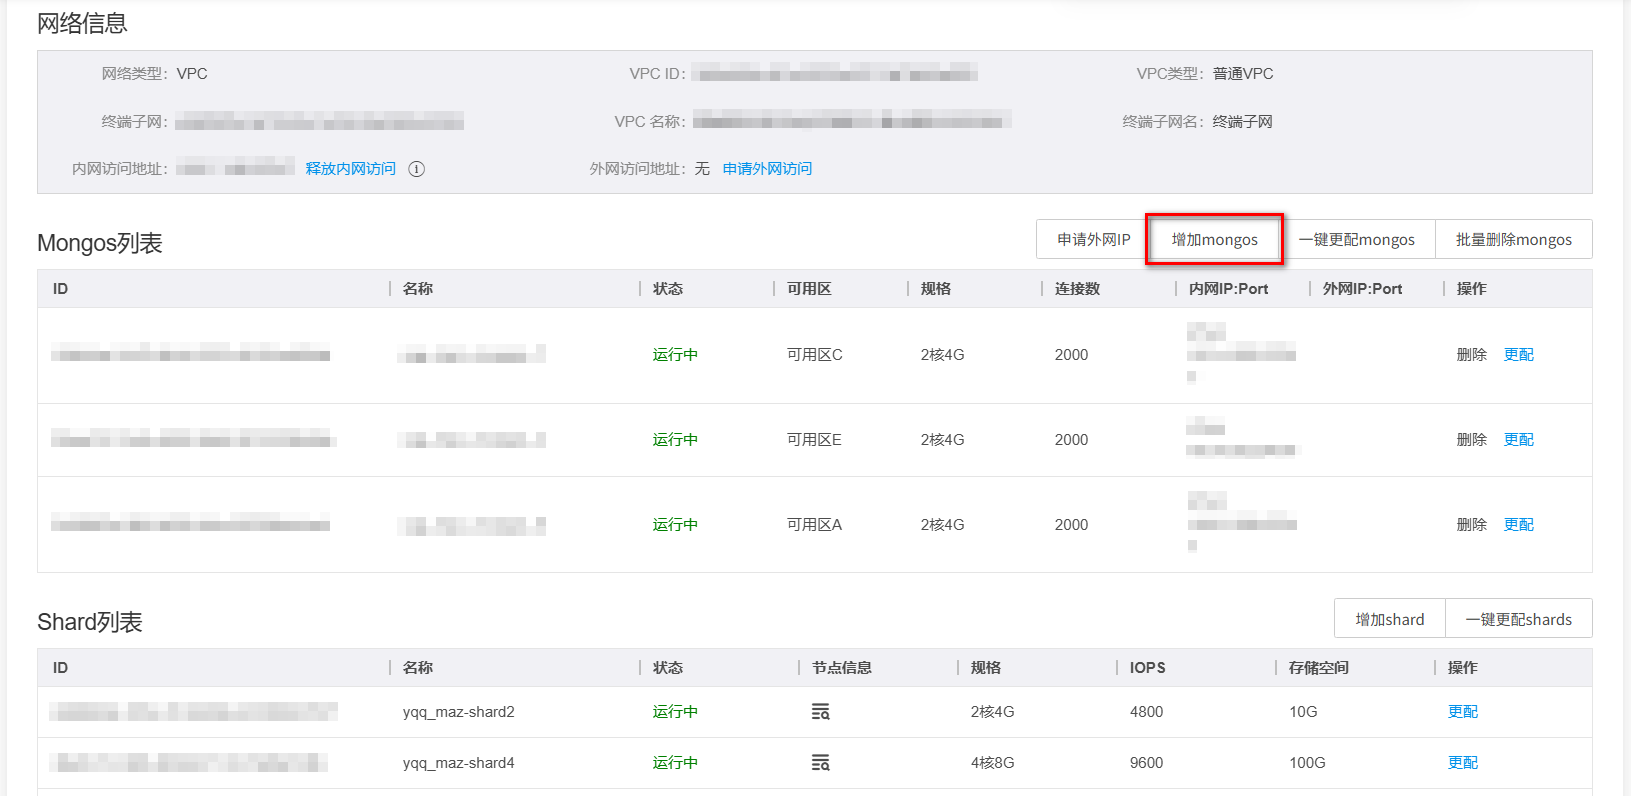Delete the mongos in 可用区E
The image size is (1631, 796).
pos(1471,440)
